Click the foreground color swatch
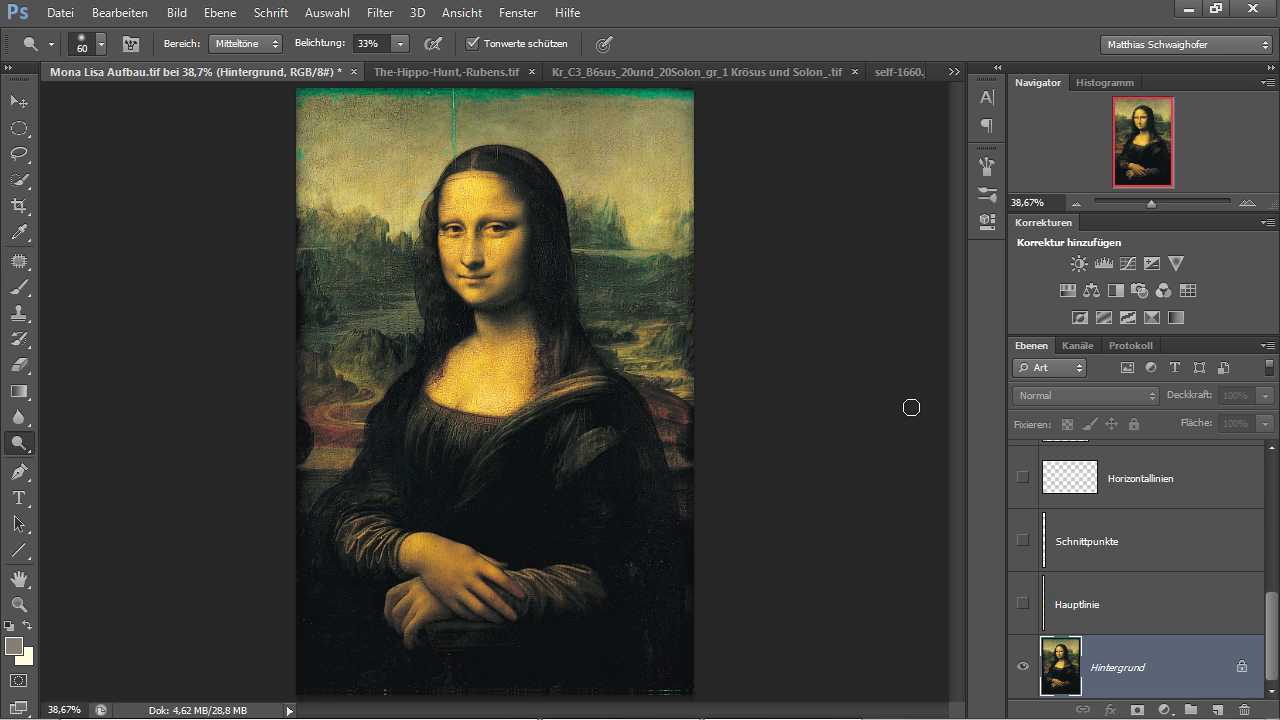The height and width of the screenshot is (720, 1280). (14, 646)
